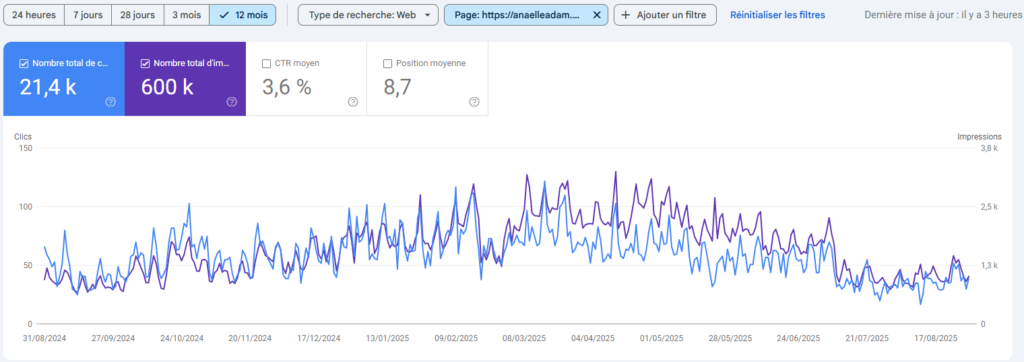Click Ajouter un filtre button
The width and height of the screenshot is (1024, 362).
pyautogui.click(x=665, y=15)
